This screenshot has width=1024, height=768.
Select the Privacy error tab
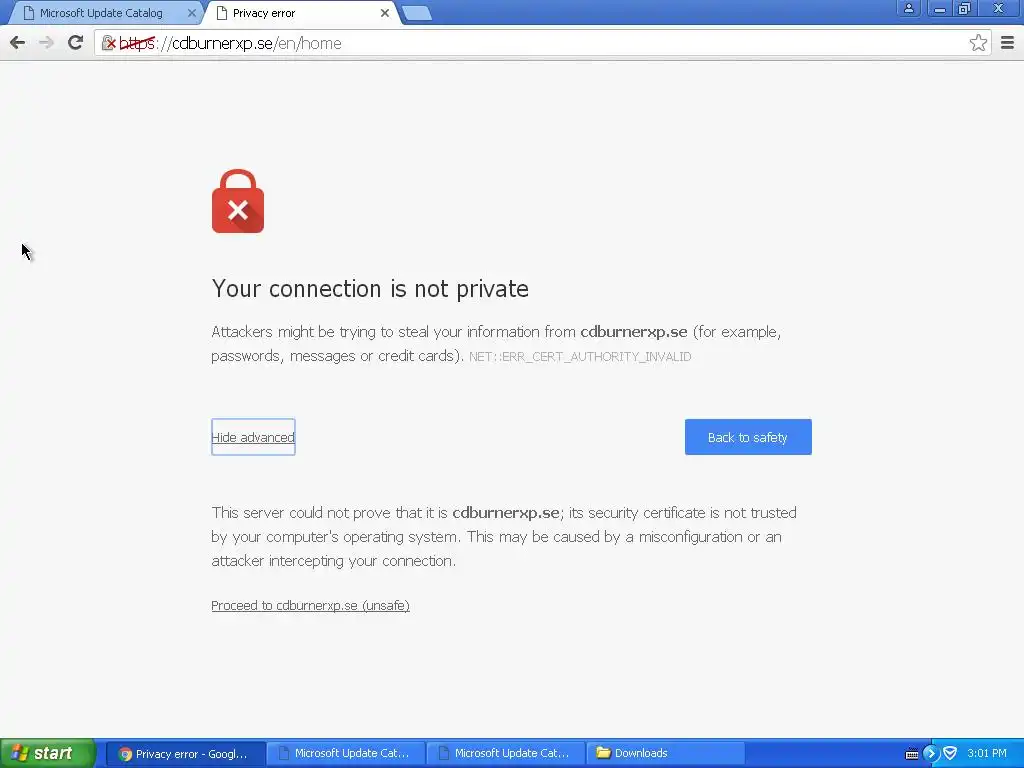point(264,13)
